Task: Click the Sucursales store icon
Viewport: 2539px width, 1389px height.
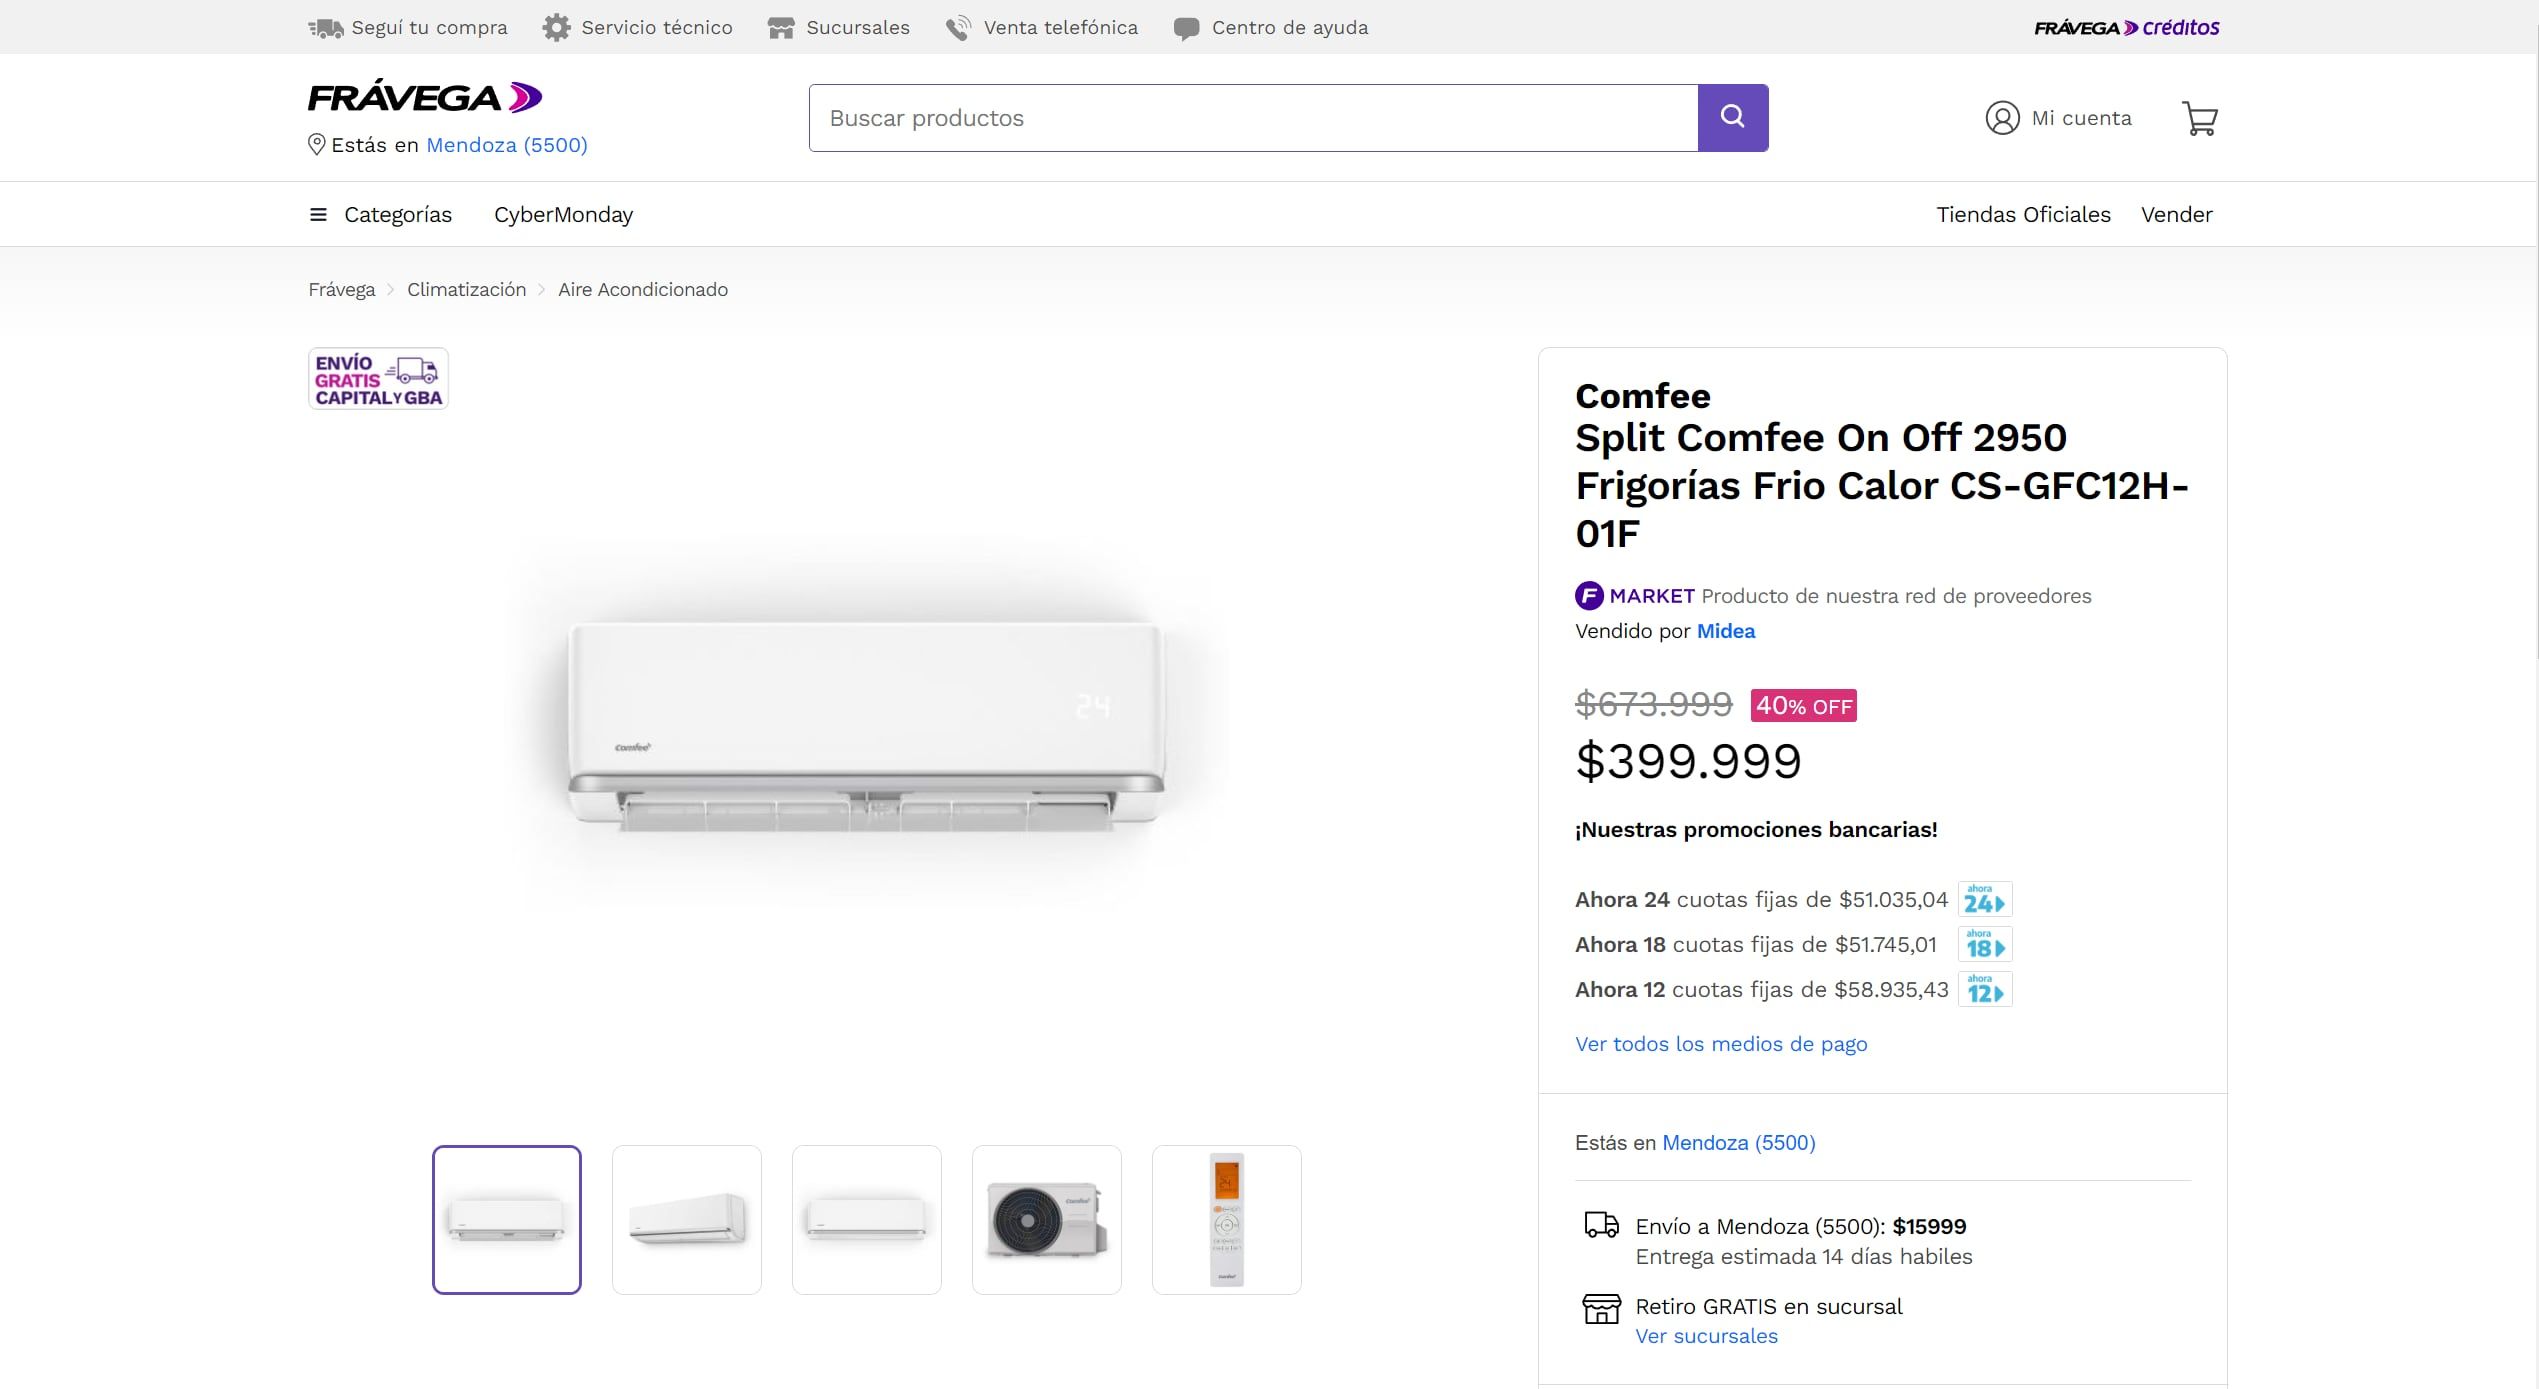Action: pyautogui.click(x=781, y=28)
